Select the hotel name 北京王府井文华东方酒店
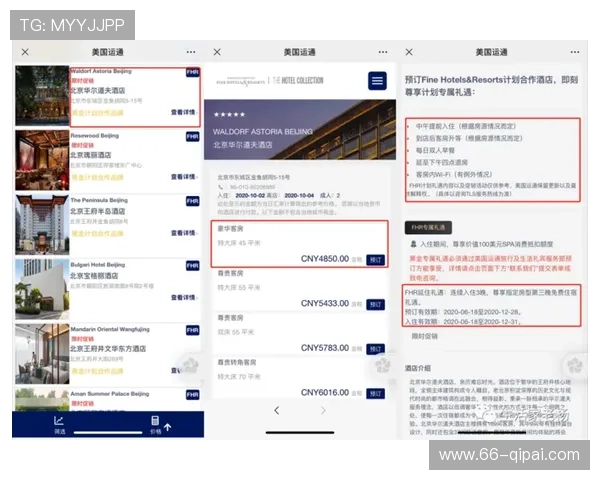600x480 pixels. point(108,349)
